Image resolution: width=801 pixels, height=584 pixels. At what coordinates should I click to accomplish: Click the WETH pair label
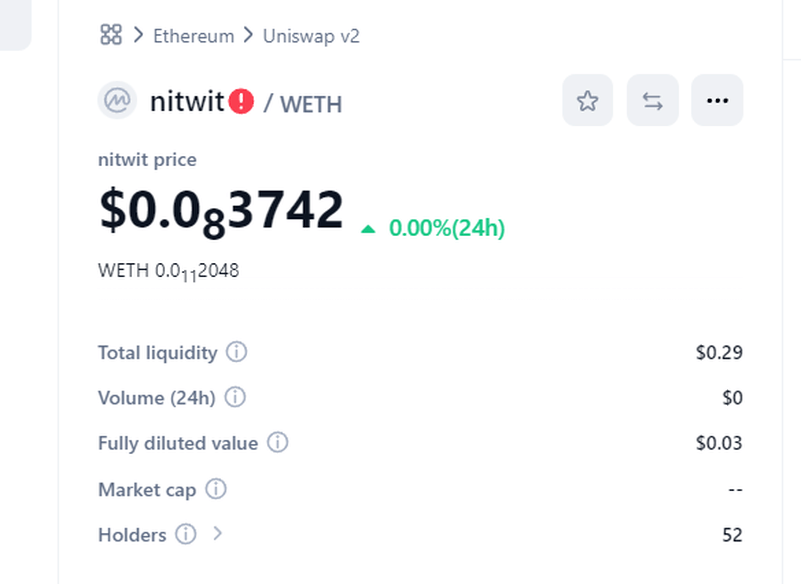[311, 104]
